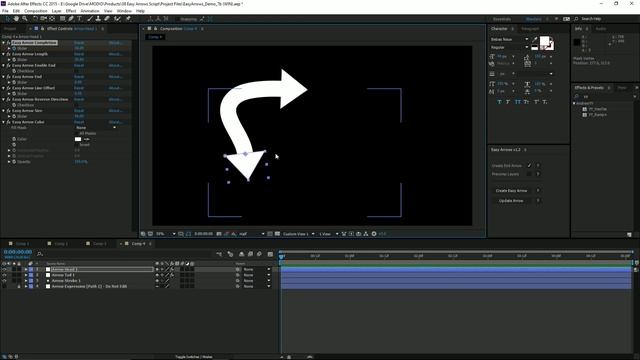Select the Rotation tool

click(35, 19)
